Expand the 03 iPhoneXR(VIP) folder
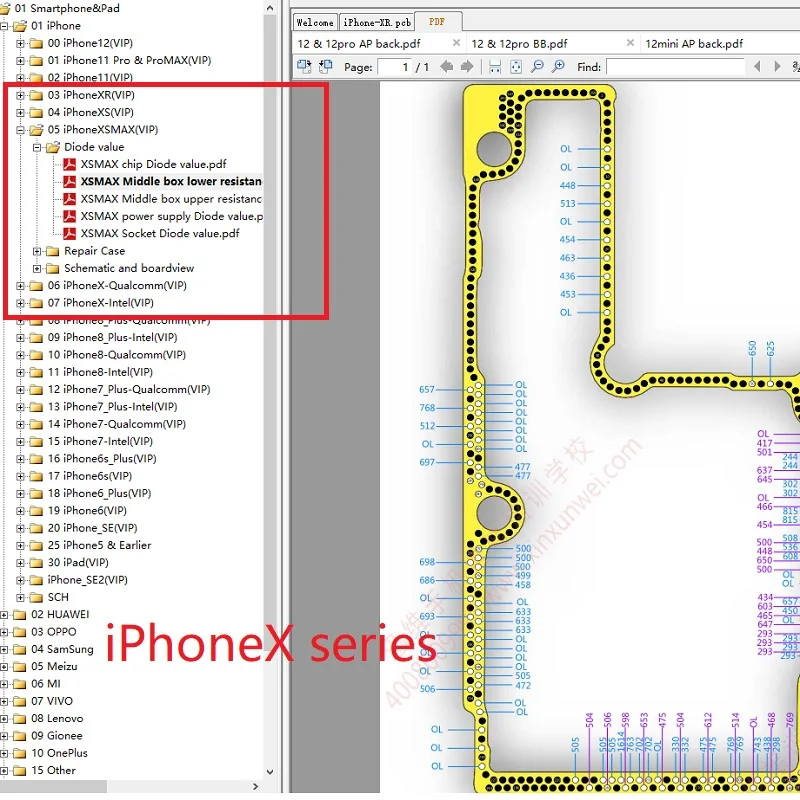Image resolution: width=800 pixels, height=800 pixels. point(20,95)
